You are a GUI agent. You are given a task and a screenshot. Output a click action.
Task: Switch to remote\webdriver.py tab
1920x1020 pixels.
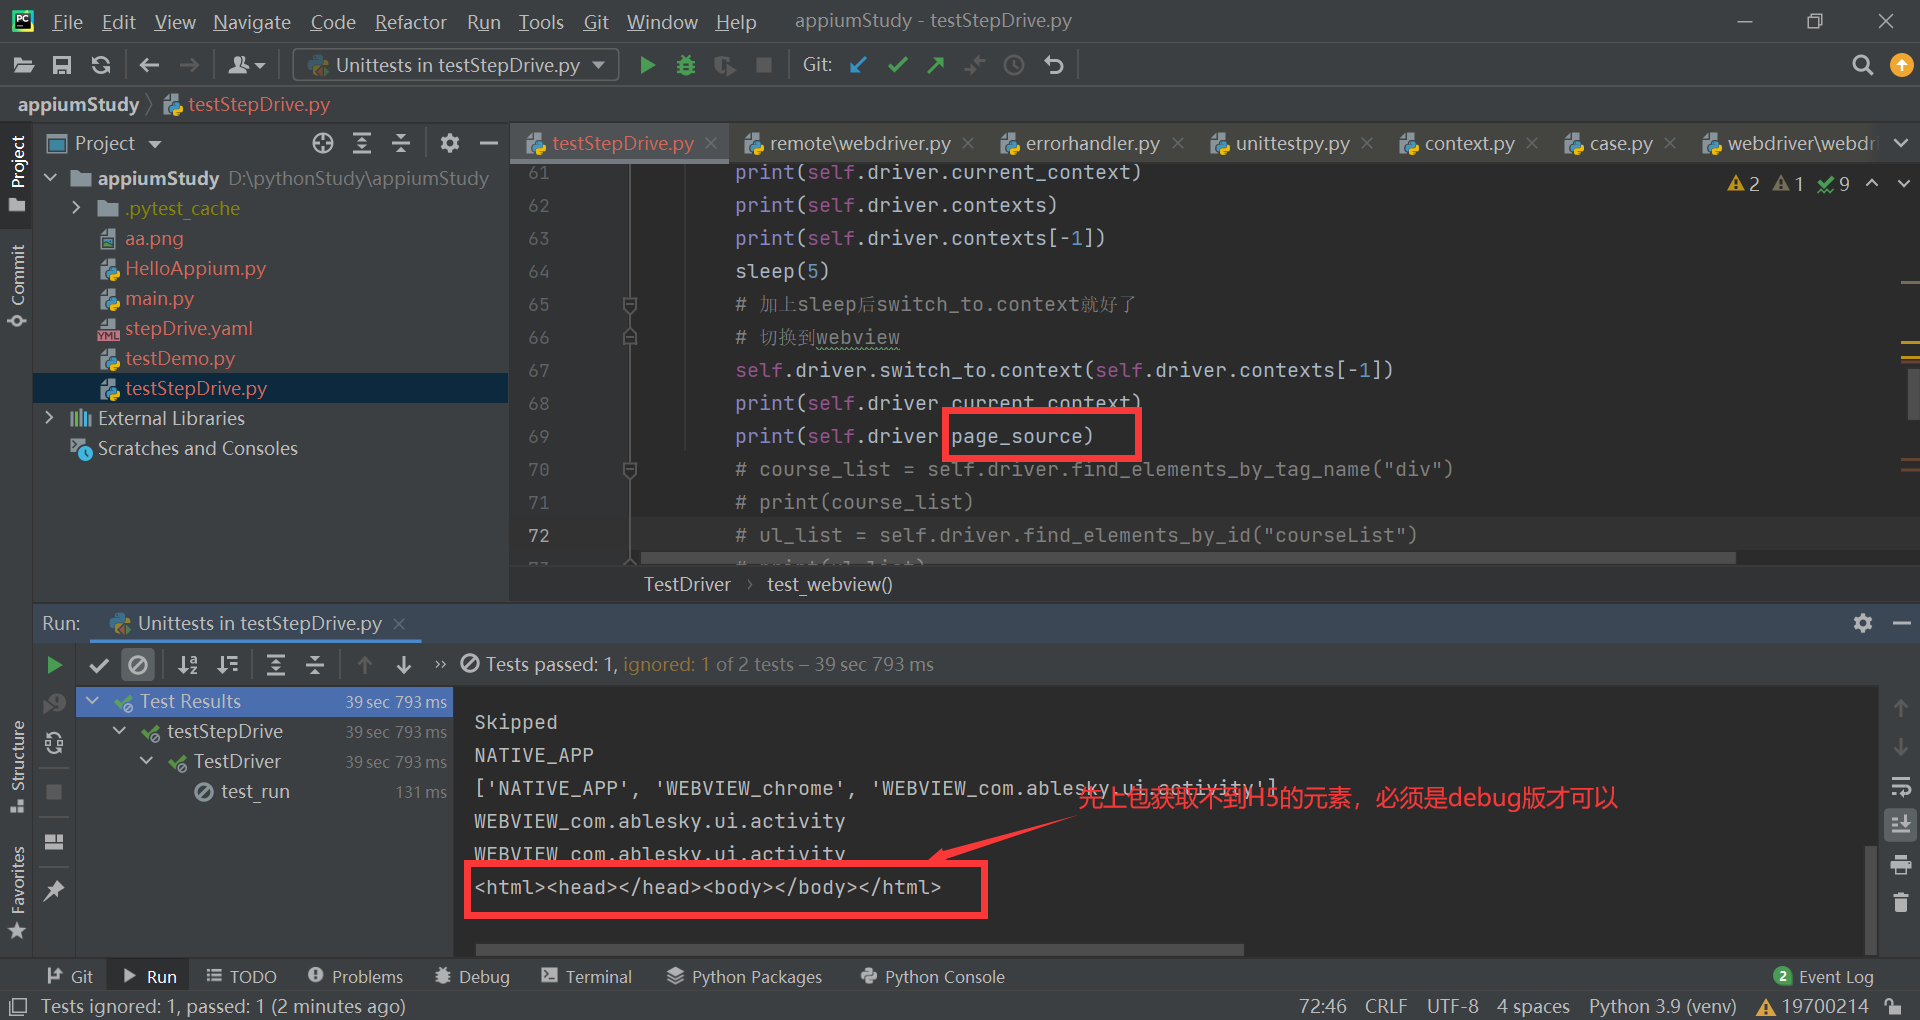coord(859,143)
